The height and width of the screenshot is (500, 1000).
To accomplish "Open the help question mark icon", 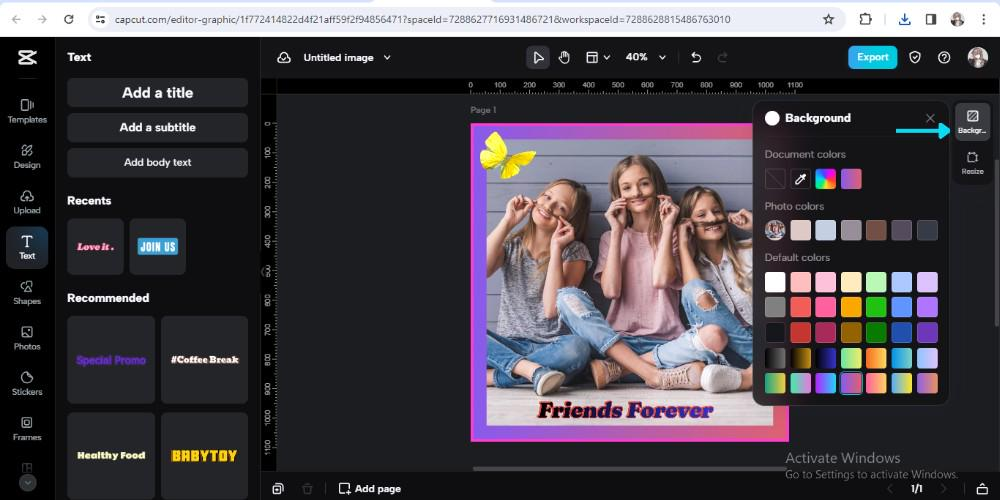I will 944,57.
